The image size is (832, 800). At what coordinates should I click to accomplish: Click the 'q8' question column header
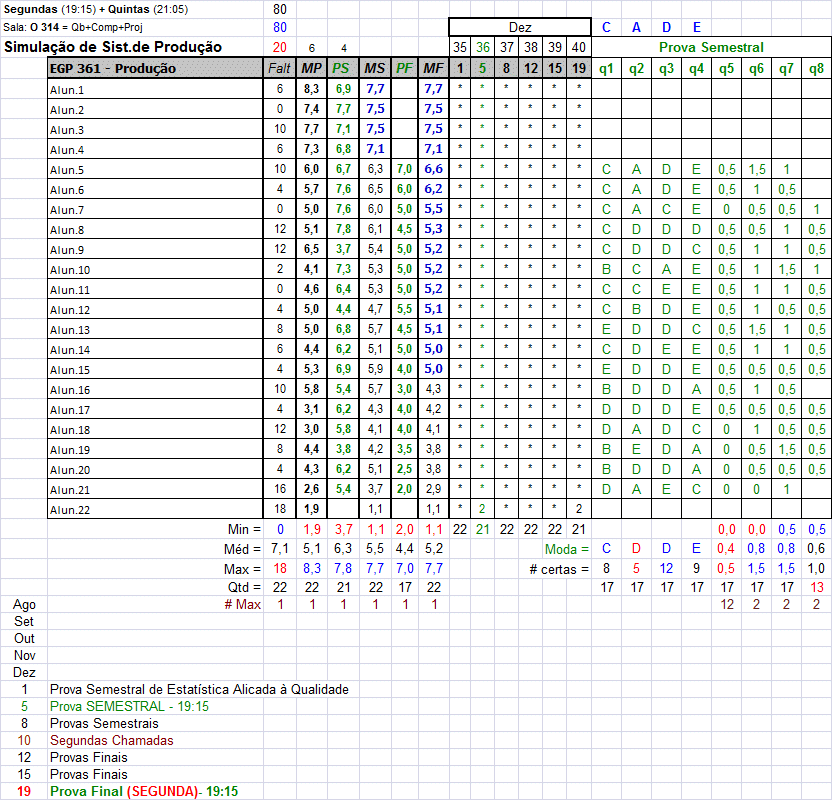pyautogui.click(x=816, y=68)
